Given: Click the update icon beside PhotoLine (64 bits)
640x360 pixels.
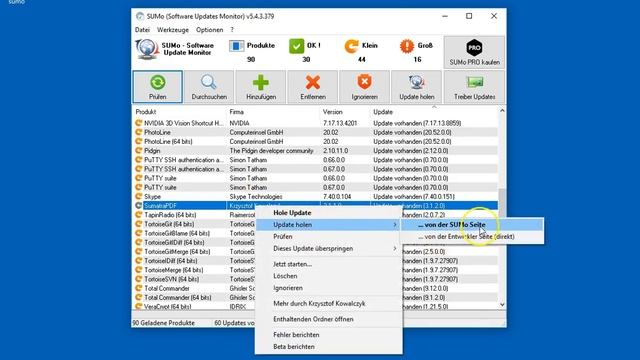Looking at the screenshot, I should click(x=139, y=141).
